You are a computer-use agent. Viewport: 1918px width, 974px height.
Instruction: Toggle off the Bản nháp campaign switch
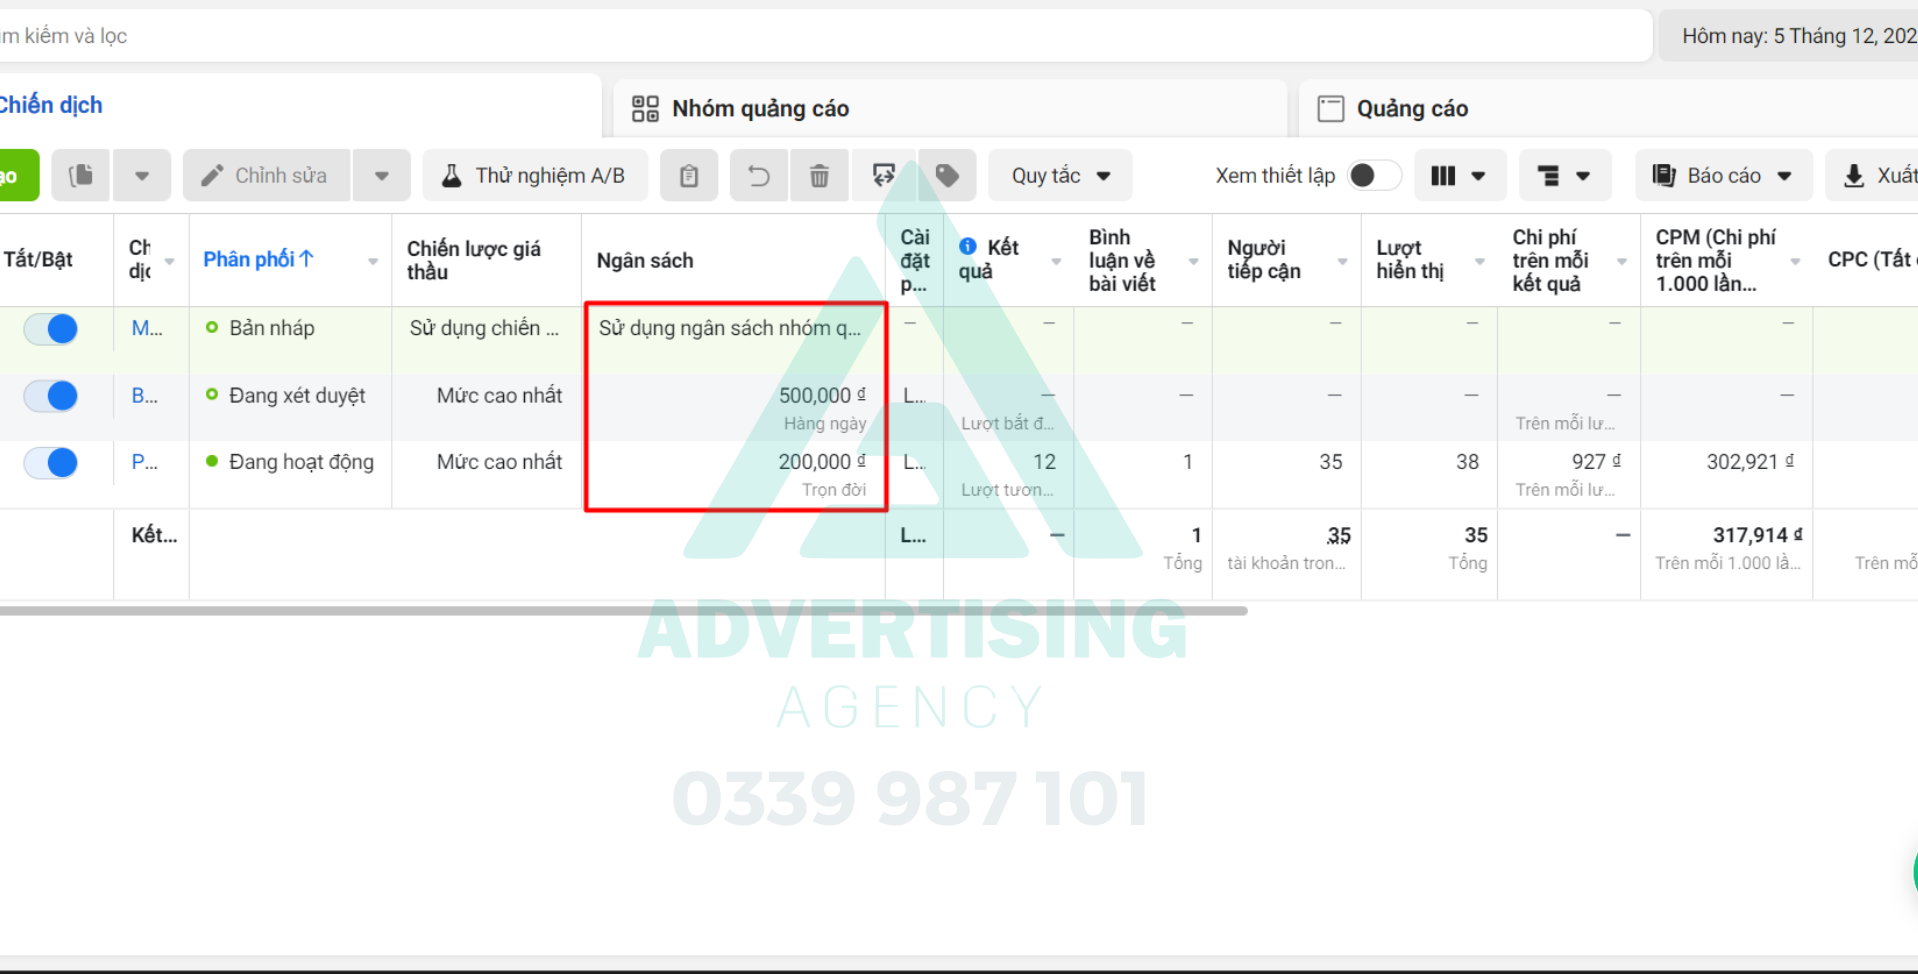(x=52, y=328)
